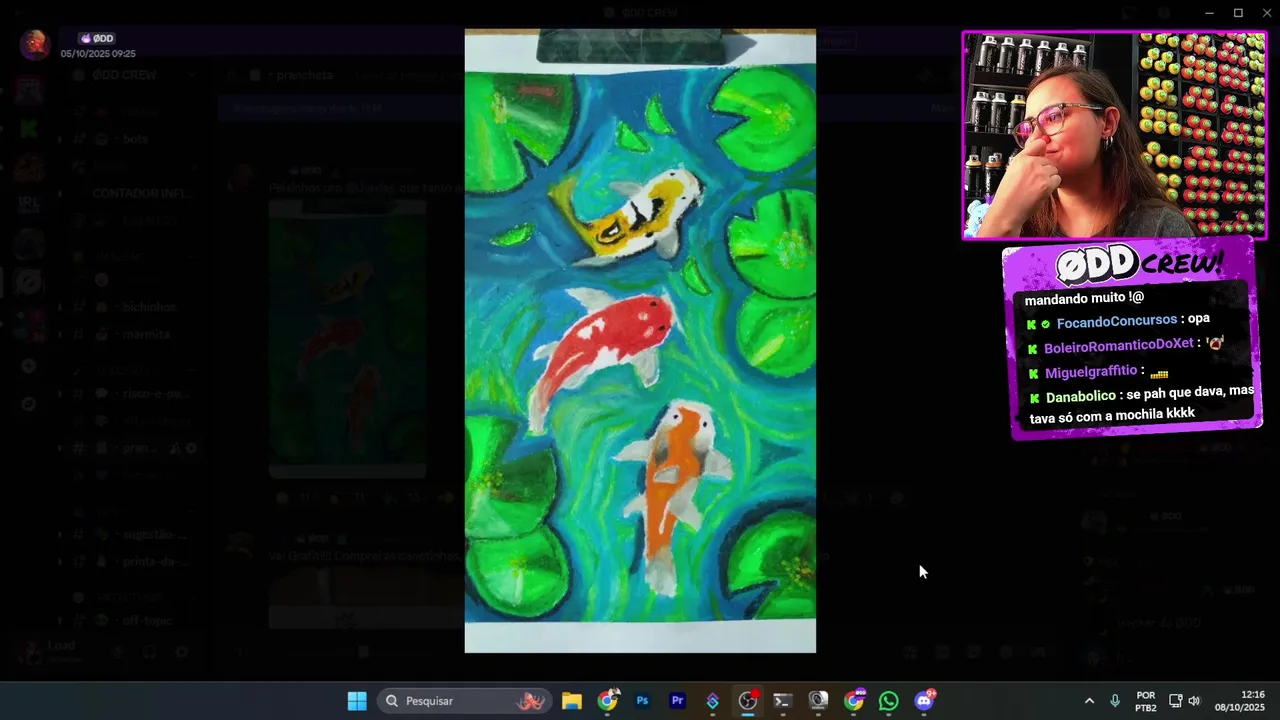The height and width of the screenshot is (720, 1280).
Task: Click the microphone tray icon
Action: pos(1115,701)
